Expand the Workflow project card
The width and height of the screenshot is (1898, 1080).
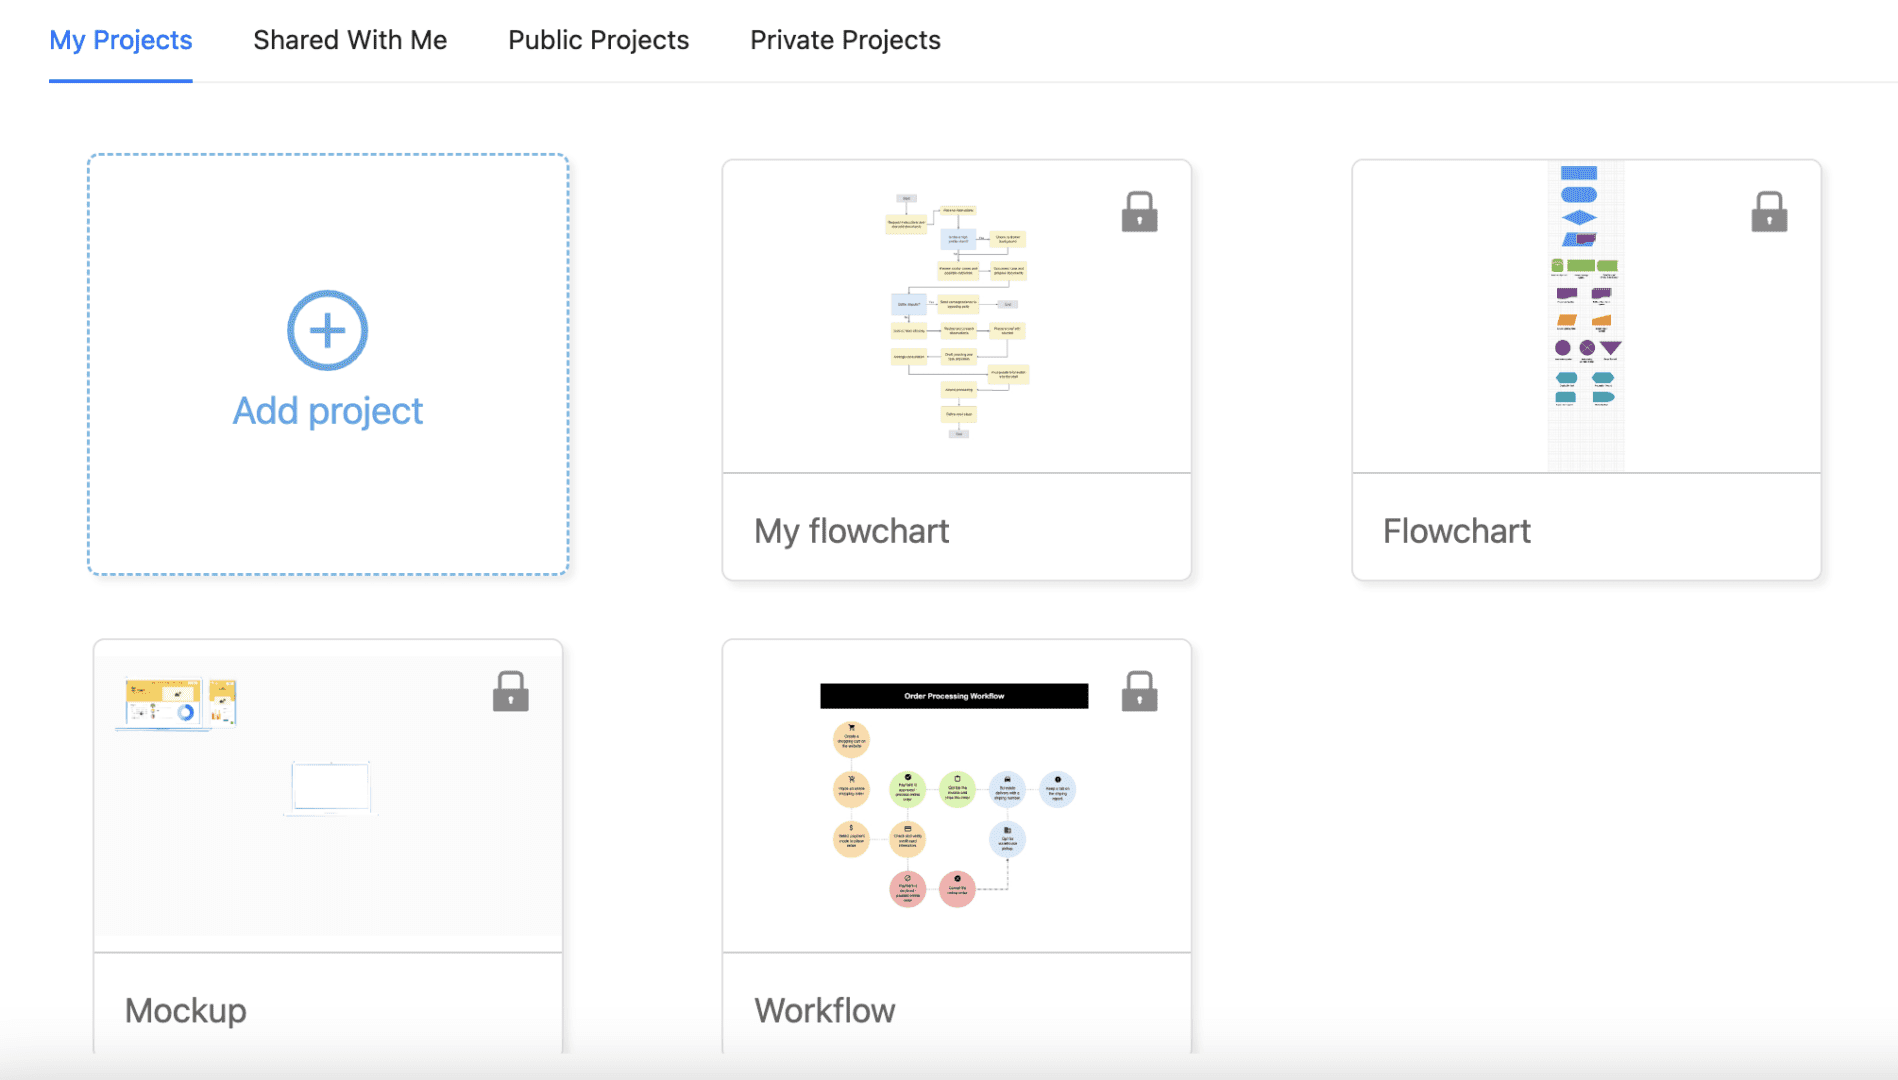(956, 845)
